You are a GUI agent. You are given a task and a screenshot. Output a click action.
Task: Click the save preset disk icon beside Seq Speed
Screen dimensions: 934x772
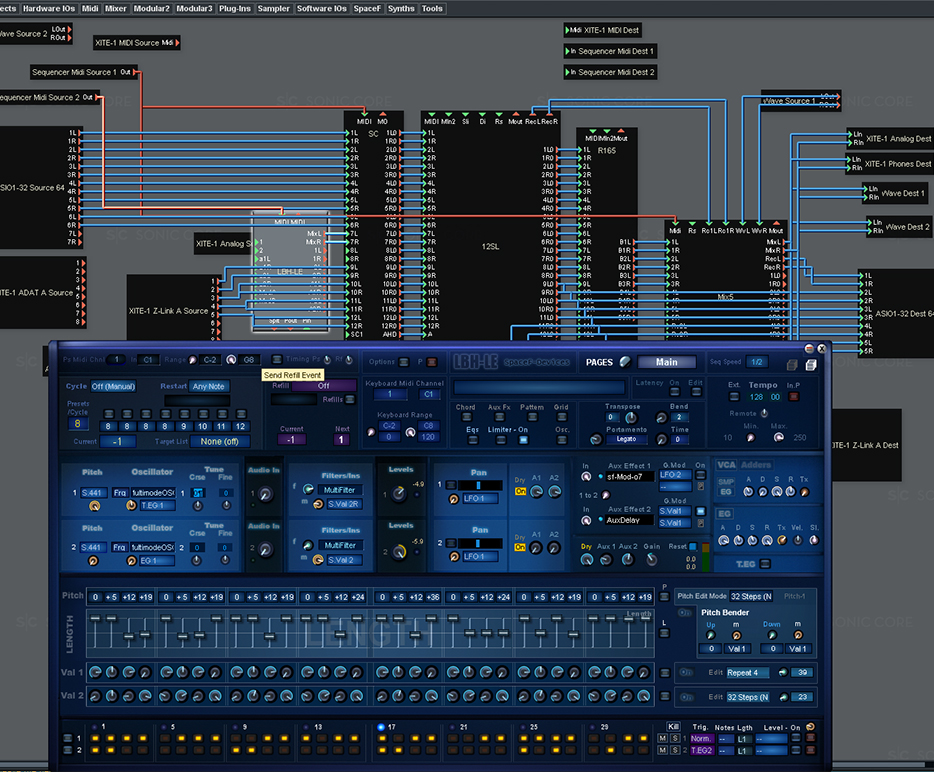[811, 365]
